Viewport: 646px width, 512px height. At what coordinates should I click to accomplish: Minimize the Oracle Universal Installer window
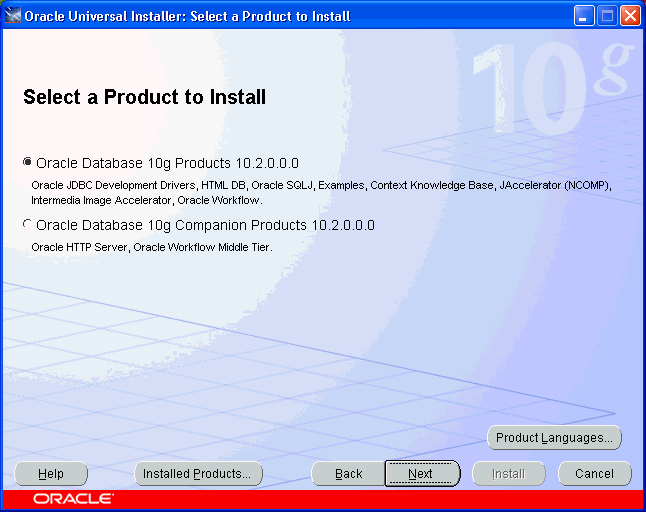coord(585,15)
